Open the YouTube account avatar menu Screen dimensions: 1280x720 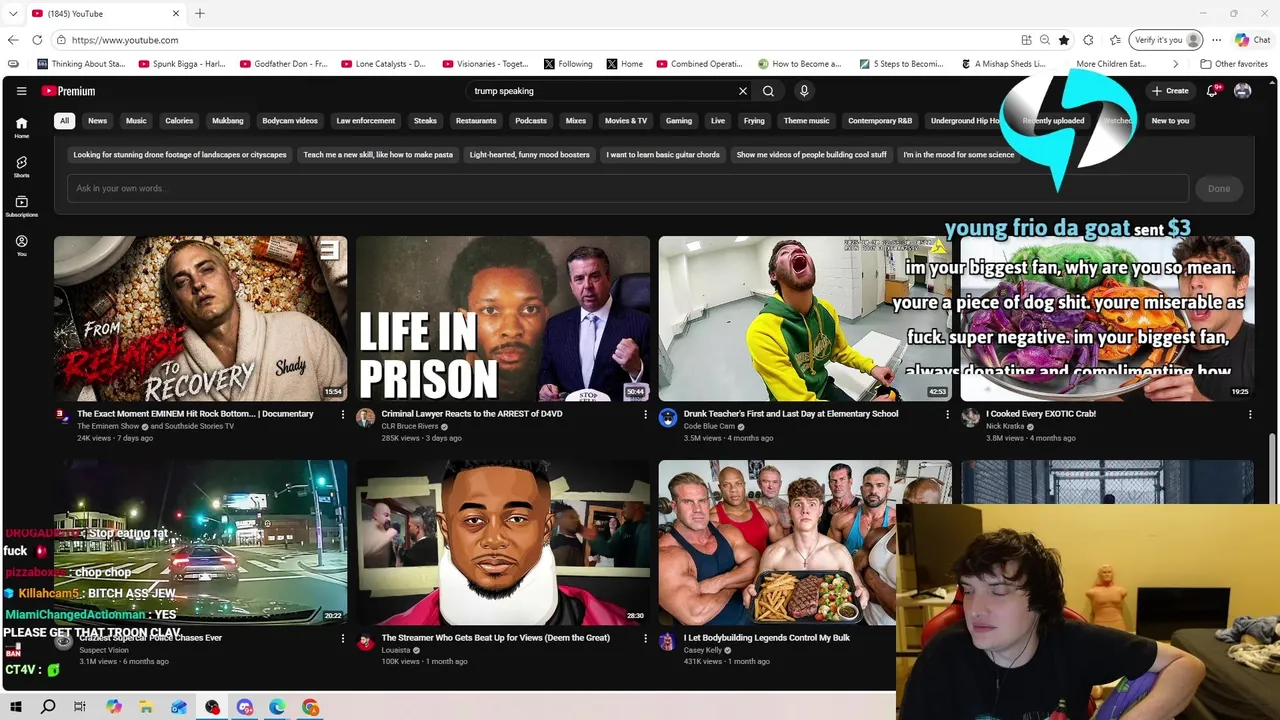(1243, 91)
